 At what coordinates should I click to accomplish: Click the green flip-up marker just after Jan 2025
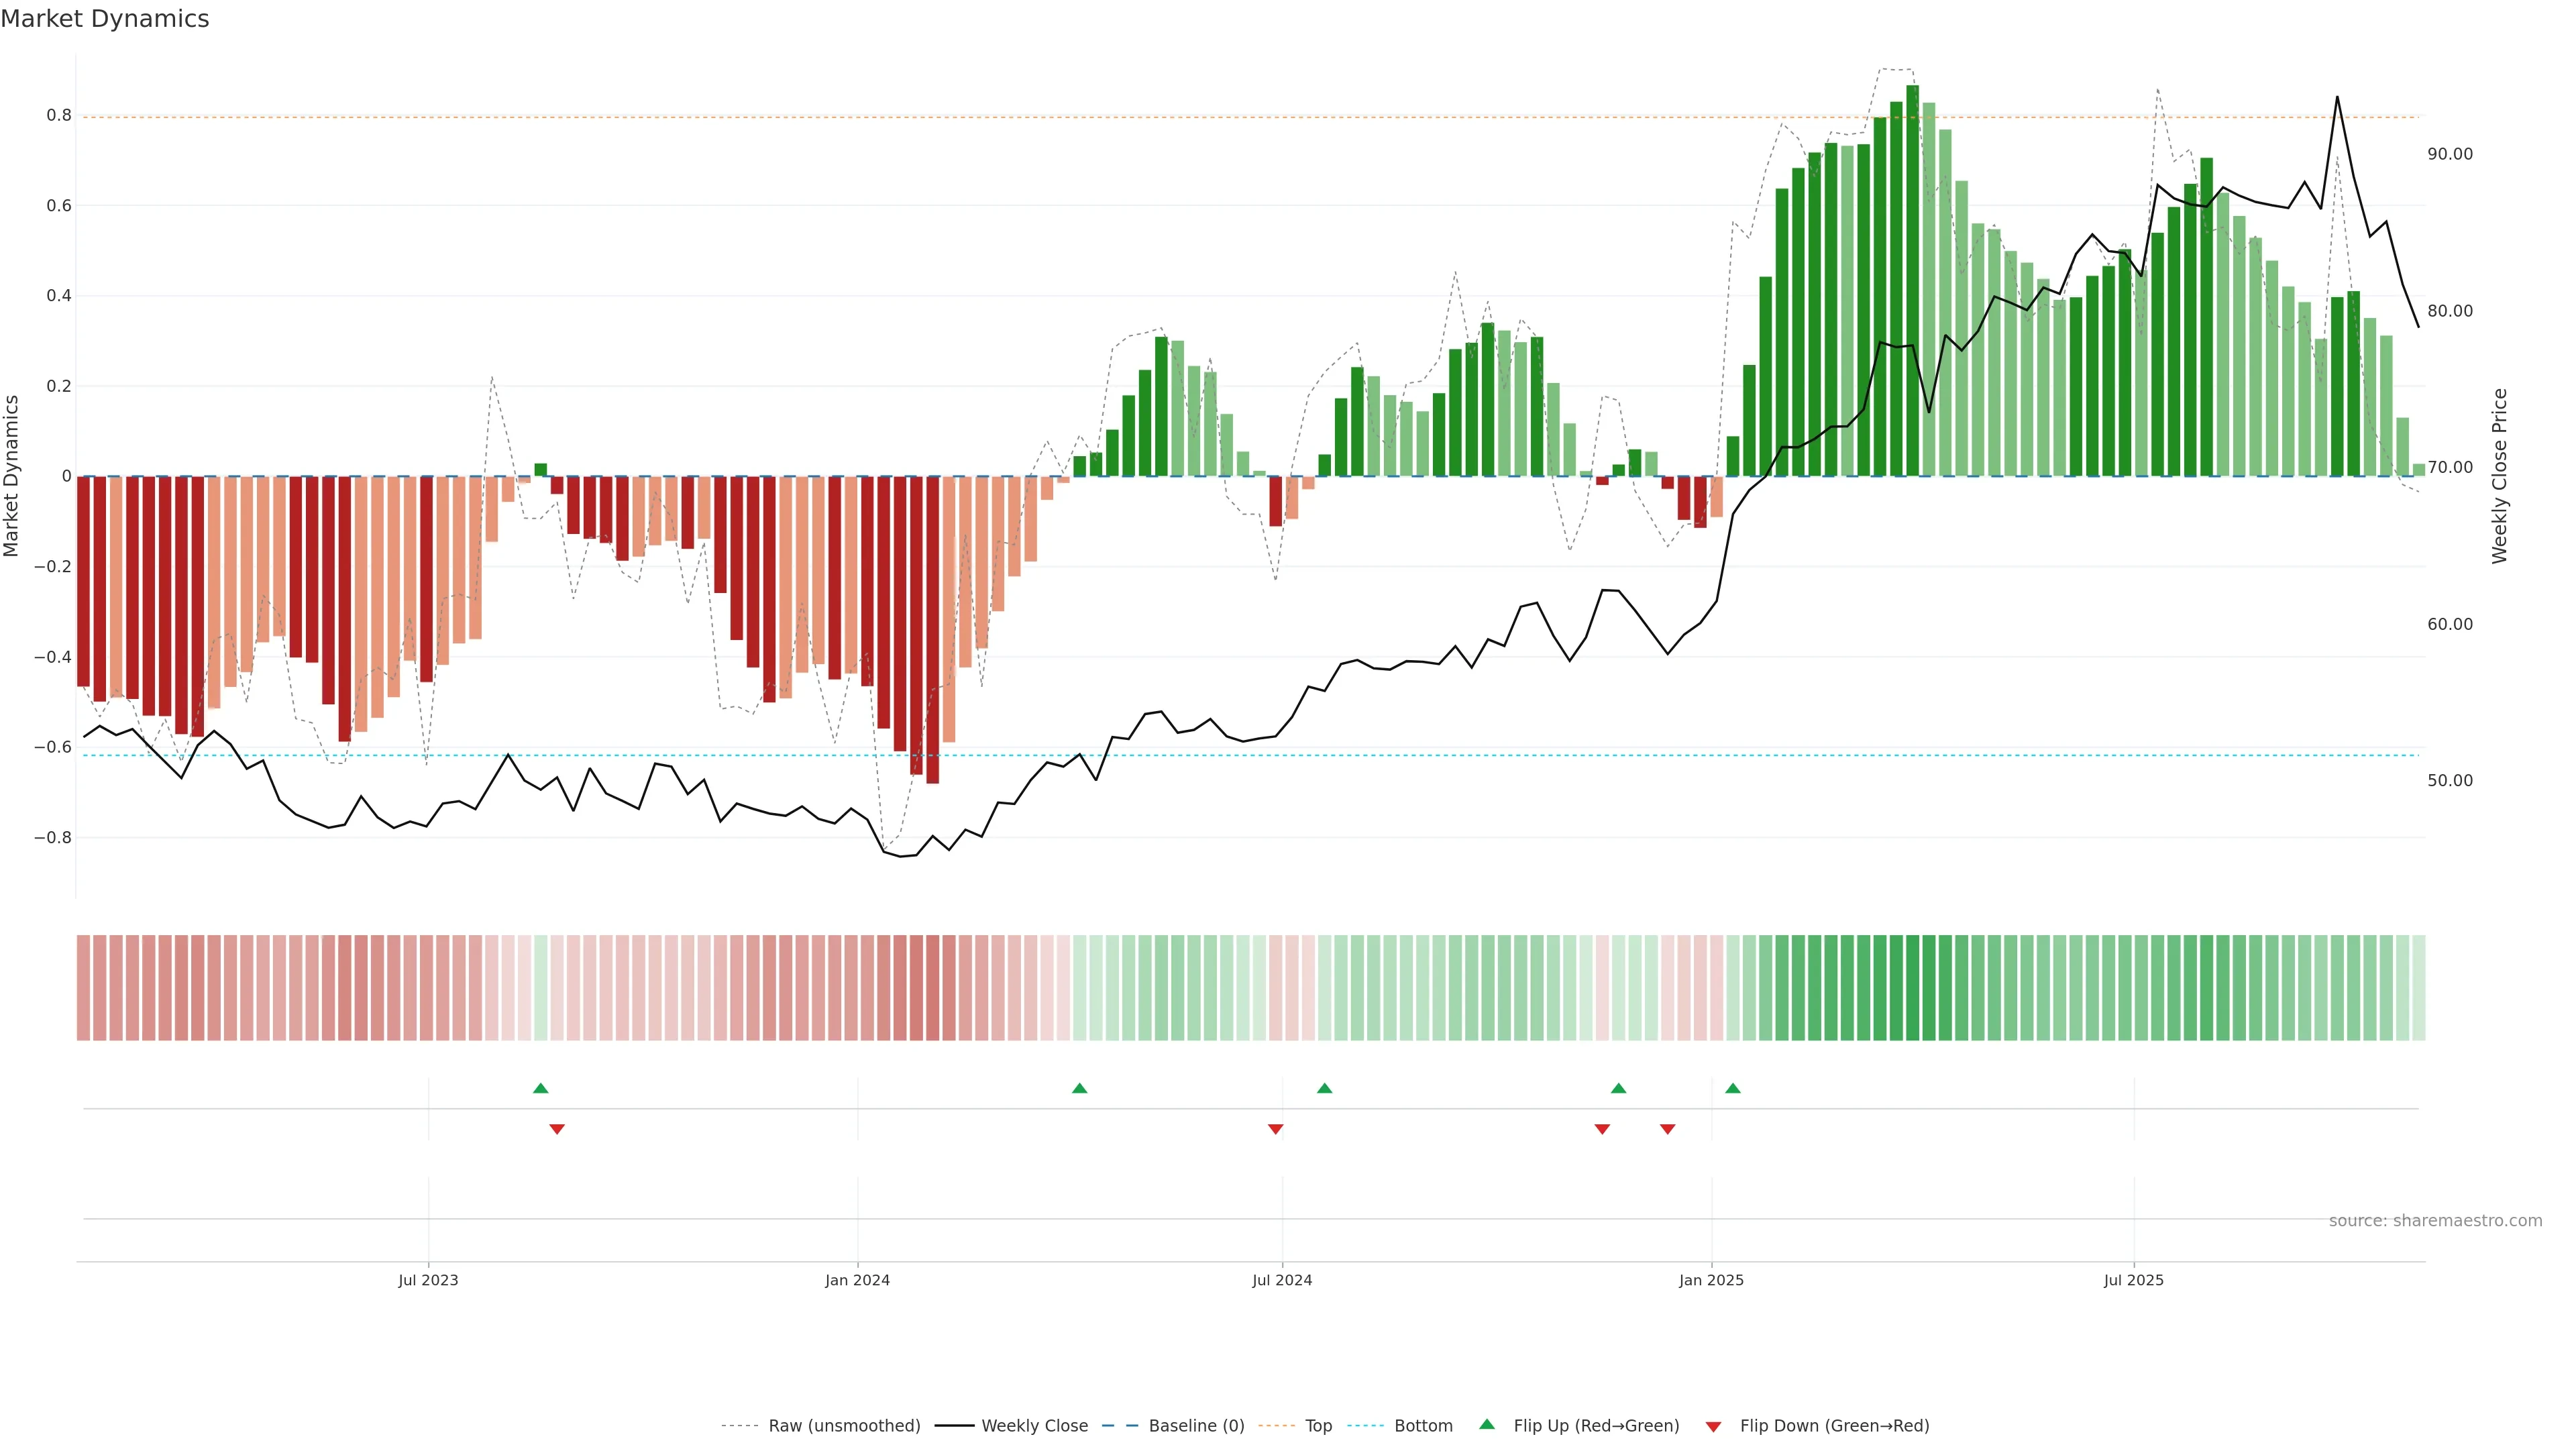[1733, 1088]
